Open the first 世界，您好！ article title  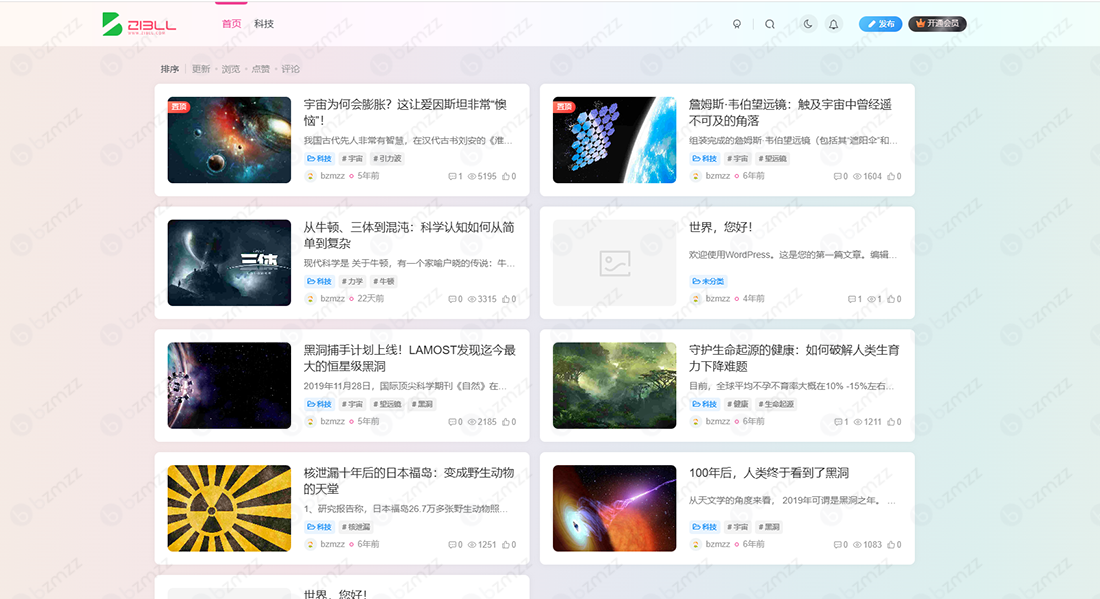pos(720,227)
